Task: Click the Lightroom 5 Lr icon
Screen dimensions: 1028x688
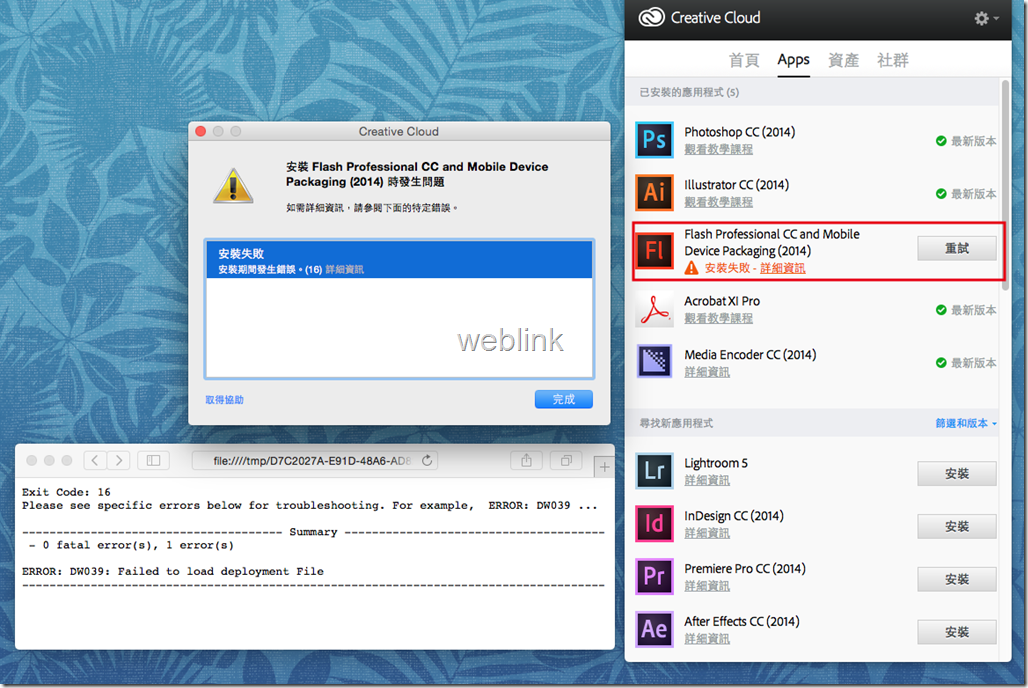Action: 654,471
